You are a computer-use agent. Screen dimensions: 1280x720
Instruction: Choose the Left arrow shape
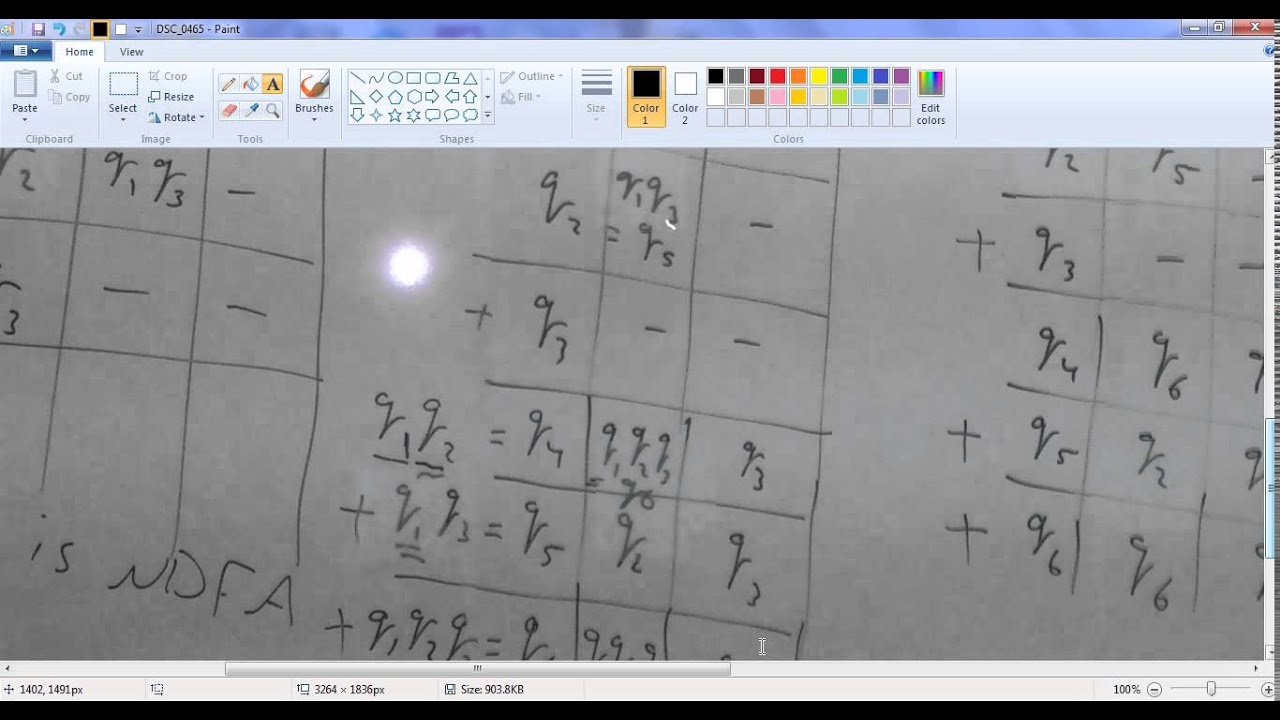click(x=452, y=97)
